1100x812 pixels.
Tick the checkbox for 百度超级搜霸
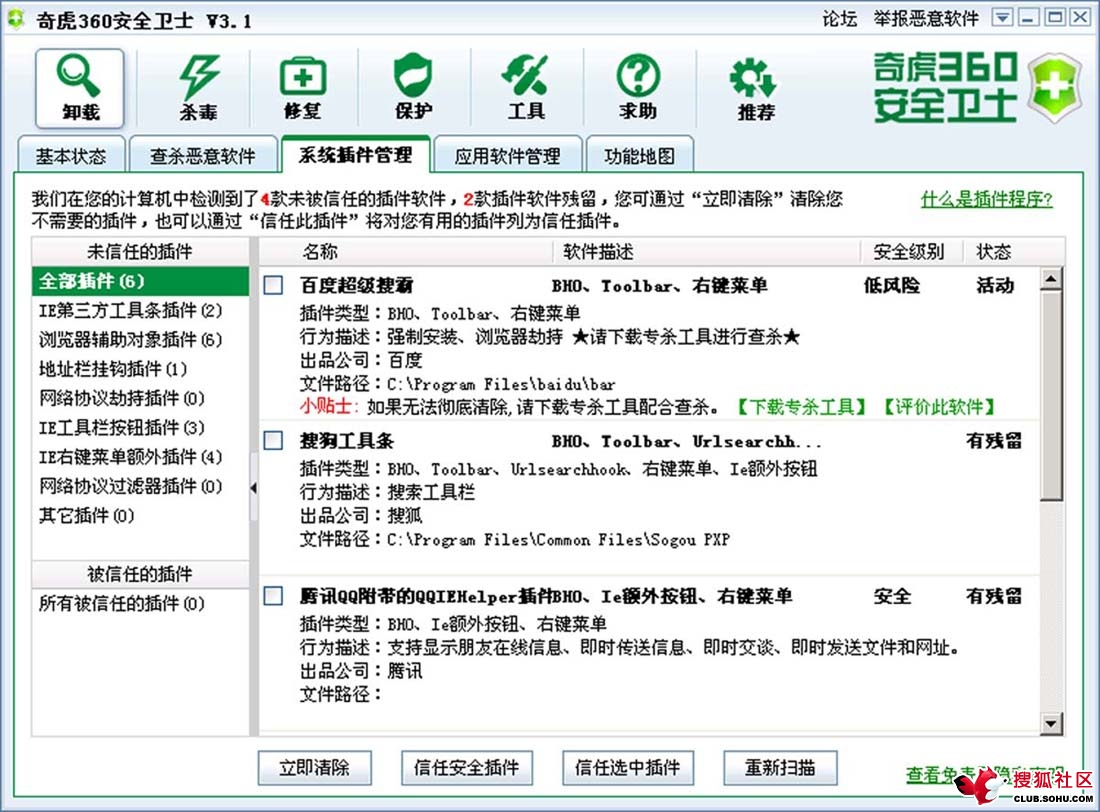(x=274, y=285)
